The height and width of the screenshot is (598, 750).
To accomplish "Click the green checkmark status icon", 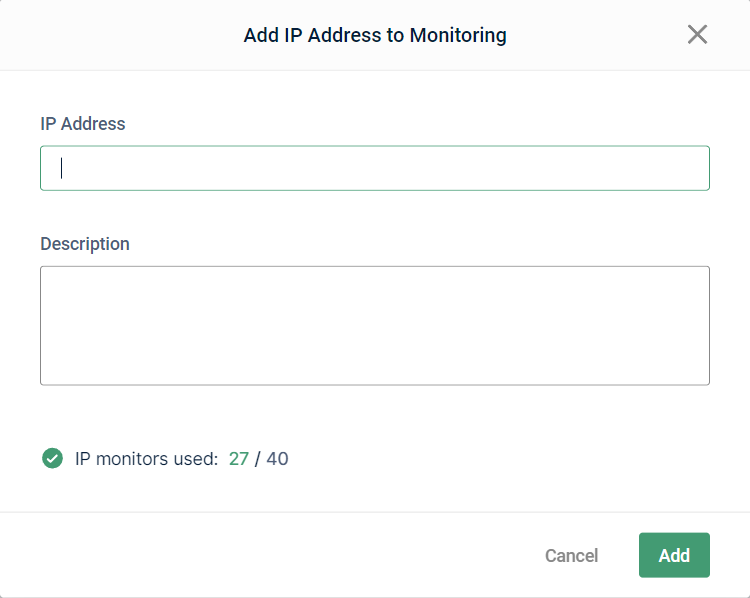I will tap(53, 458).
